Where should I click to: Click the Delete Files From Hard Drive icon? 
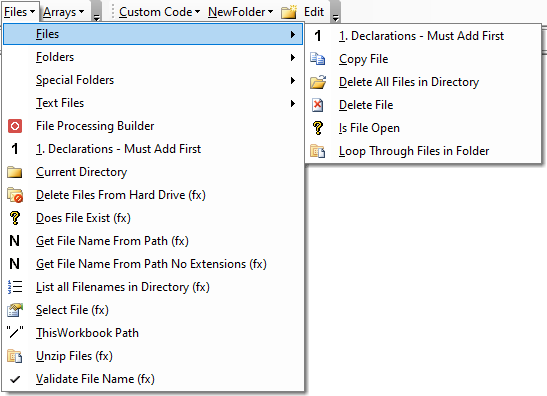coord(15,195)
